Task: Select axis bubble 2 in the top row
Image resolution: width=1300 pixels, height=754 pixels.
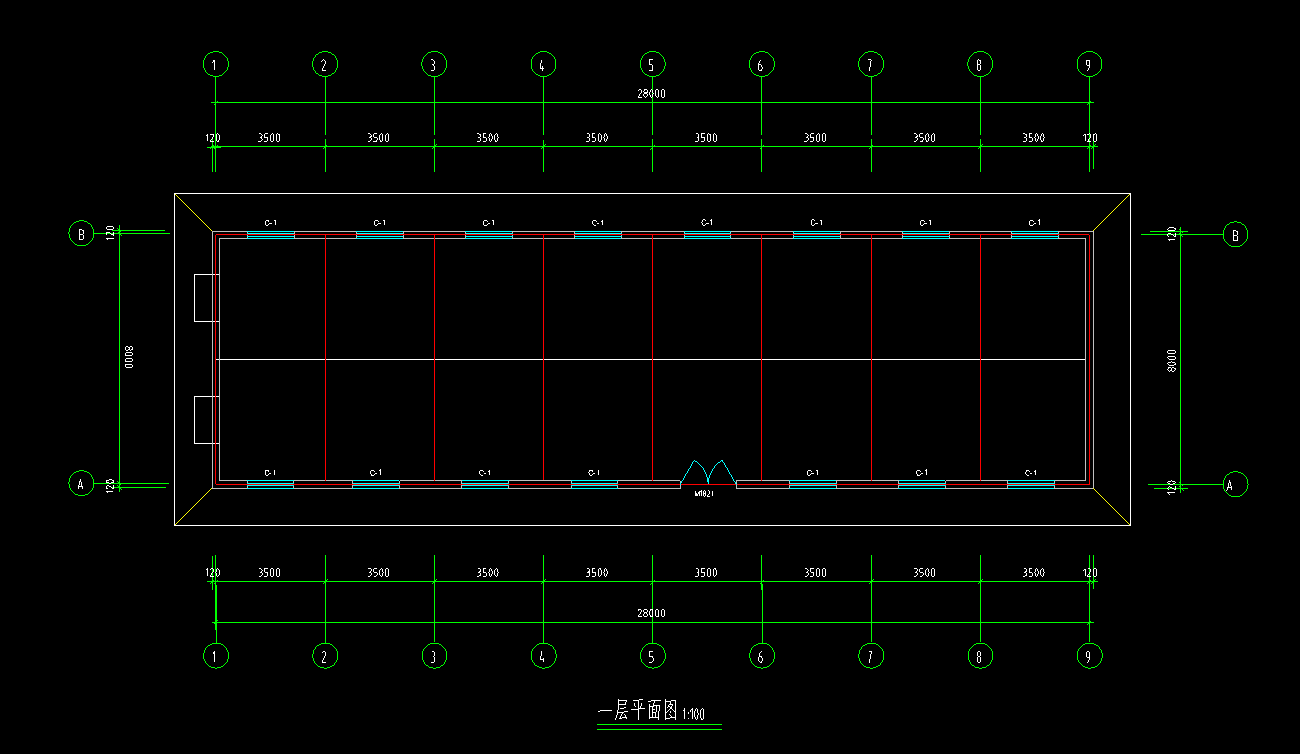Action: tap(324, 65)
